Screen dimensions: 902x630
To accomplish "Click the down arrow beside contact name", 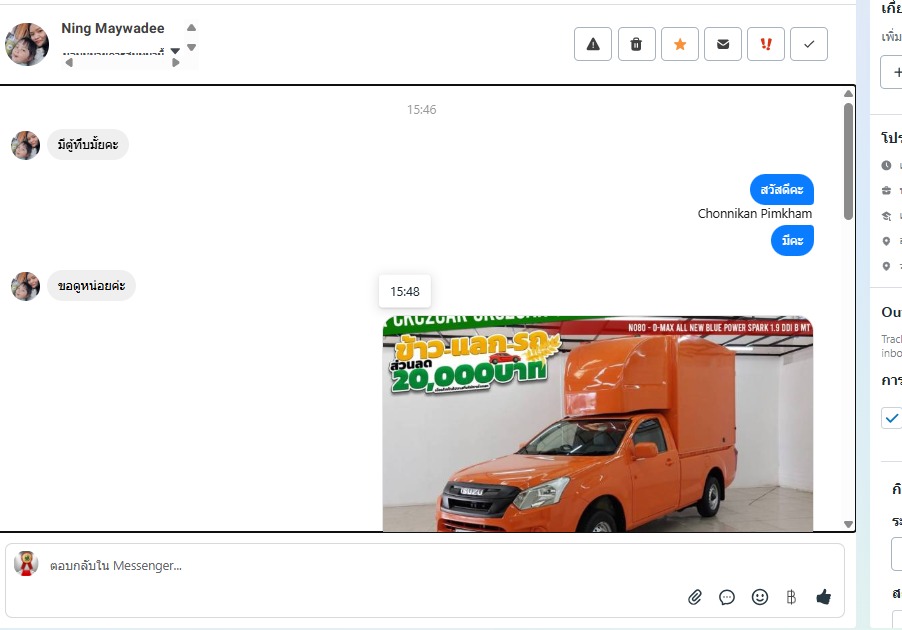I will (x=192, y=47).
